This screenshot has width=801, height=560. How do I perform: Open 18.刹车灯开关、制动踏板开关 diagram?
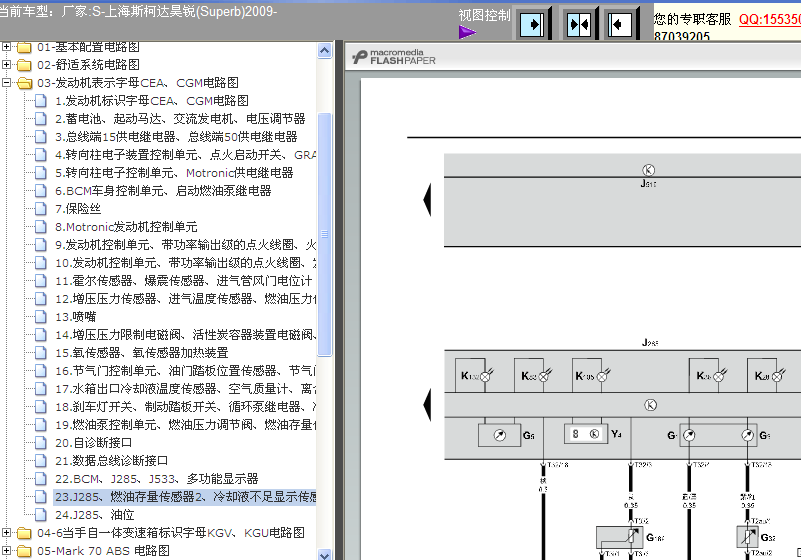[x=185, y=406]
